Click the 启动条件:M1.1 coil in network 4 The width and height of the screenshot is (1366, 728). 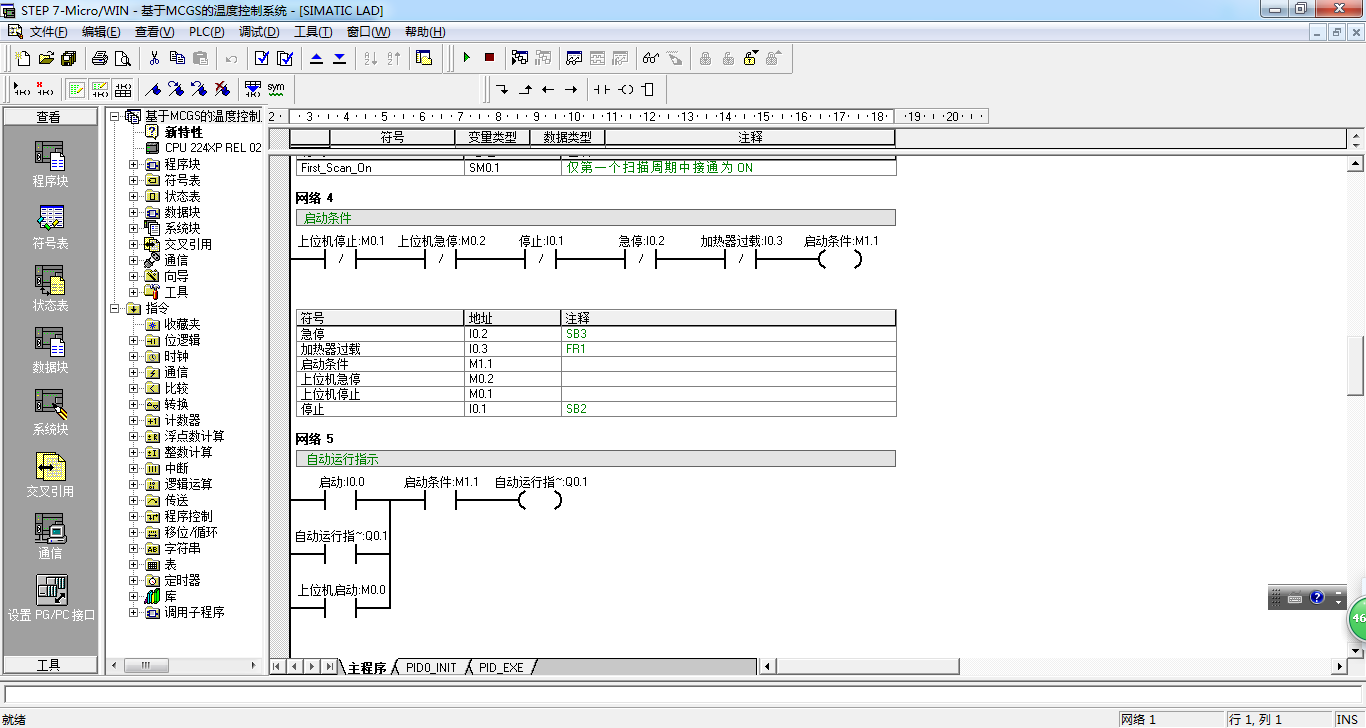[840, 260]
